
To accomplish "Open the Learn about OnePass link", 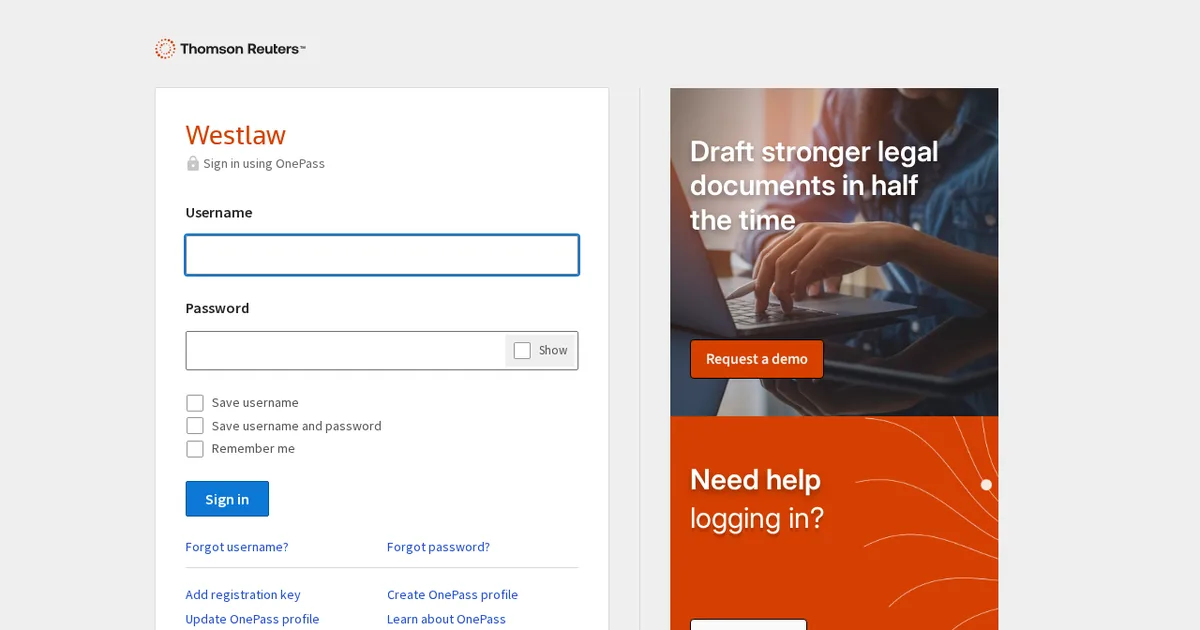I will 446,619.
